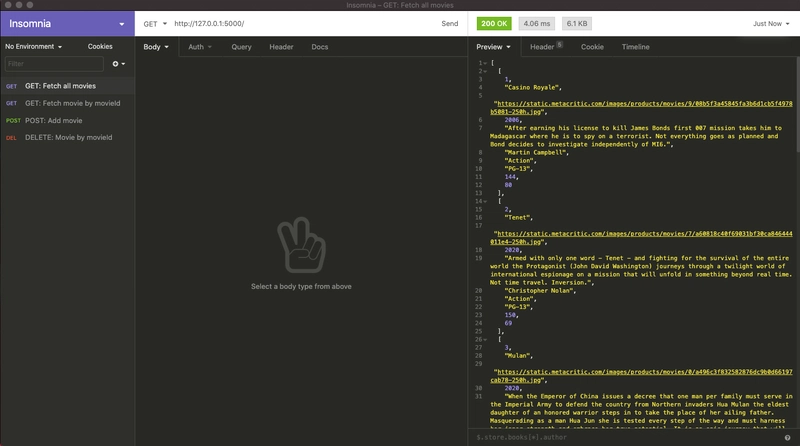The width and height of the screenshot is (800, 446).
Task: Click the plus create-request icon beside Filter
Action: click(x=118, y=64)
